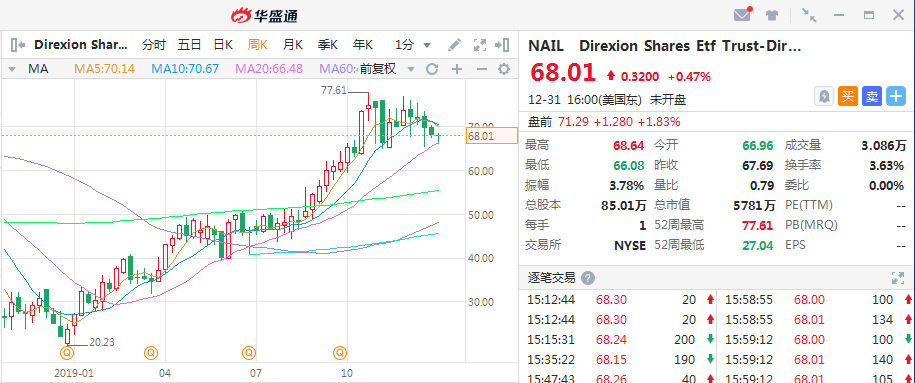Click the orange 买 buy button
The width and height of the screenshot is (915, 383).
pyautogui.click(x=848, y=96)
